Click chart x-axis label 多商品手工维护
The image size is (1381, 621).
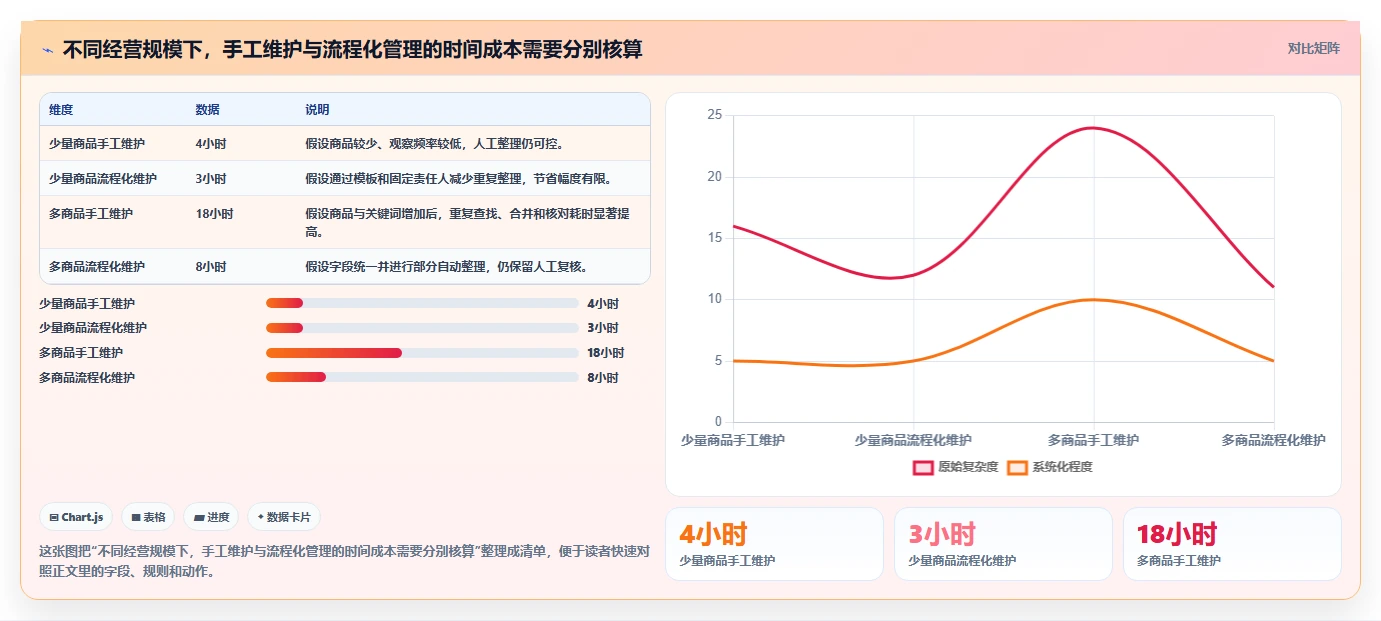[1093, 440]
